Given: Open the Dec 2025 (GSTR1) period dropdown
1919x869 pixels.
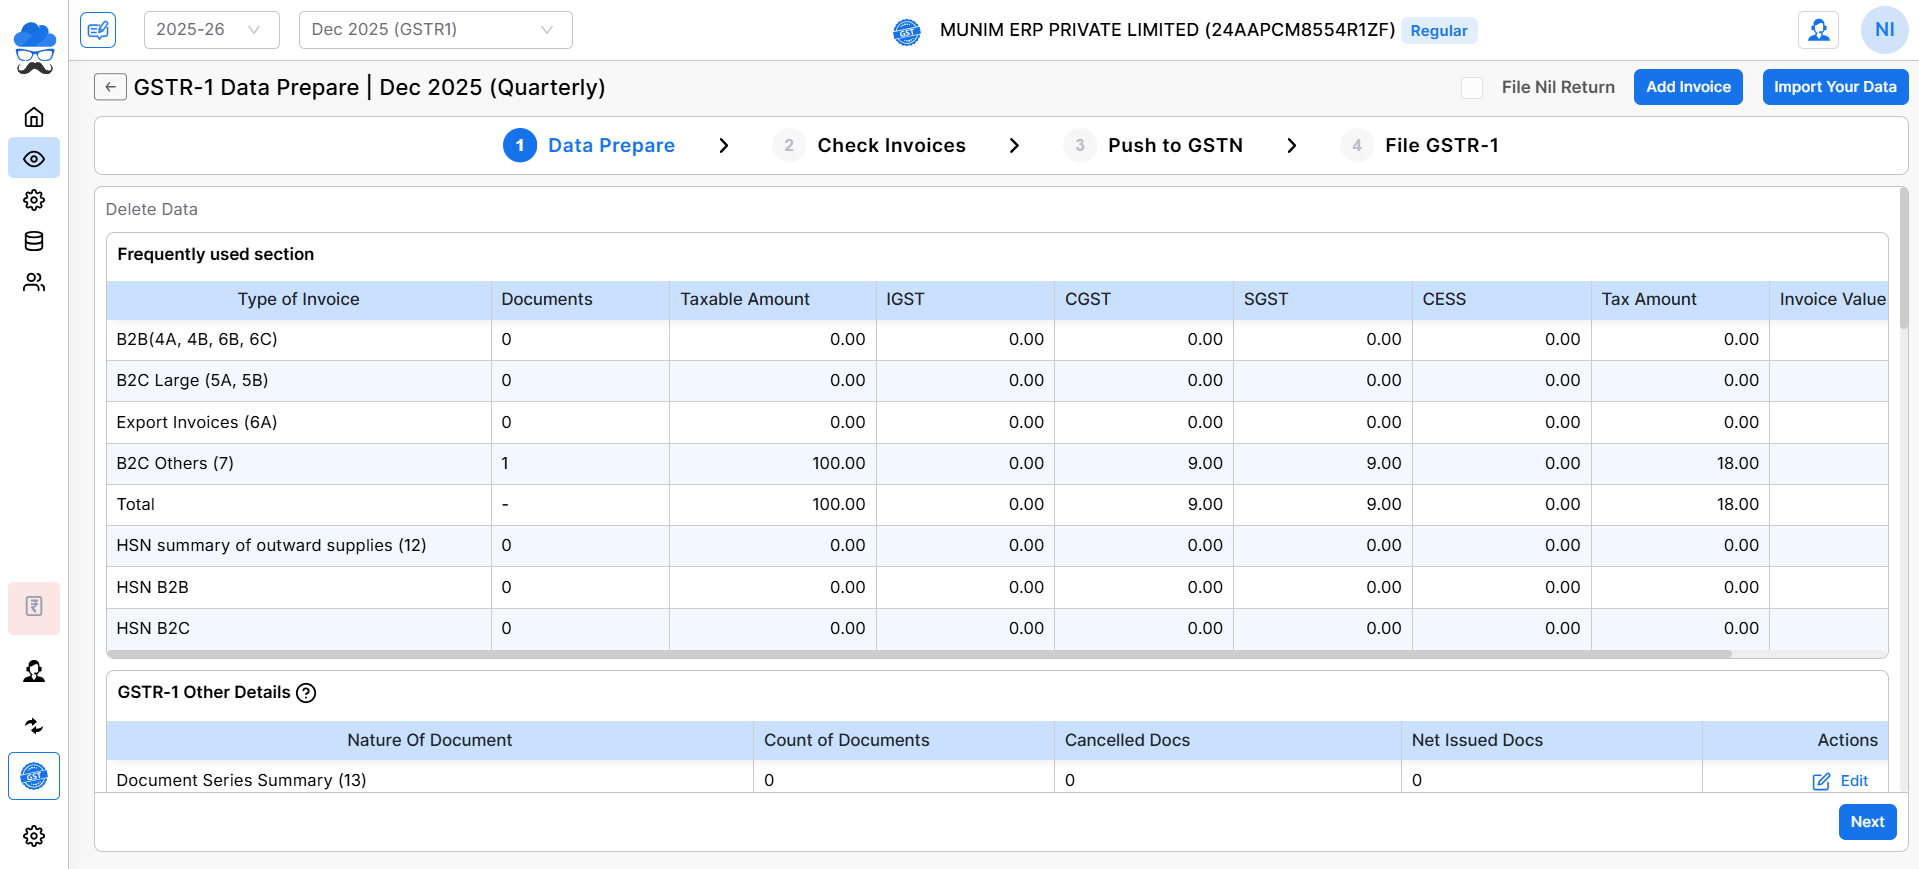Looking at the screenshot, I should coord(435,30).
